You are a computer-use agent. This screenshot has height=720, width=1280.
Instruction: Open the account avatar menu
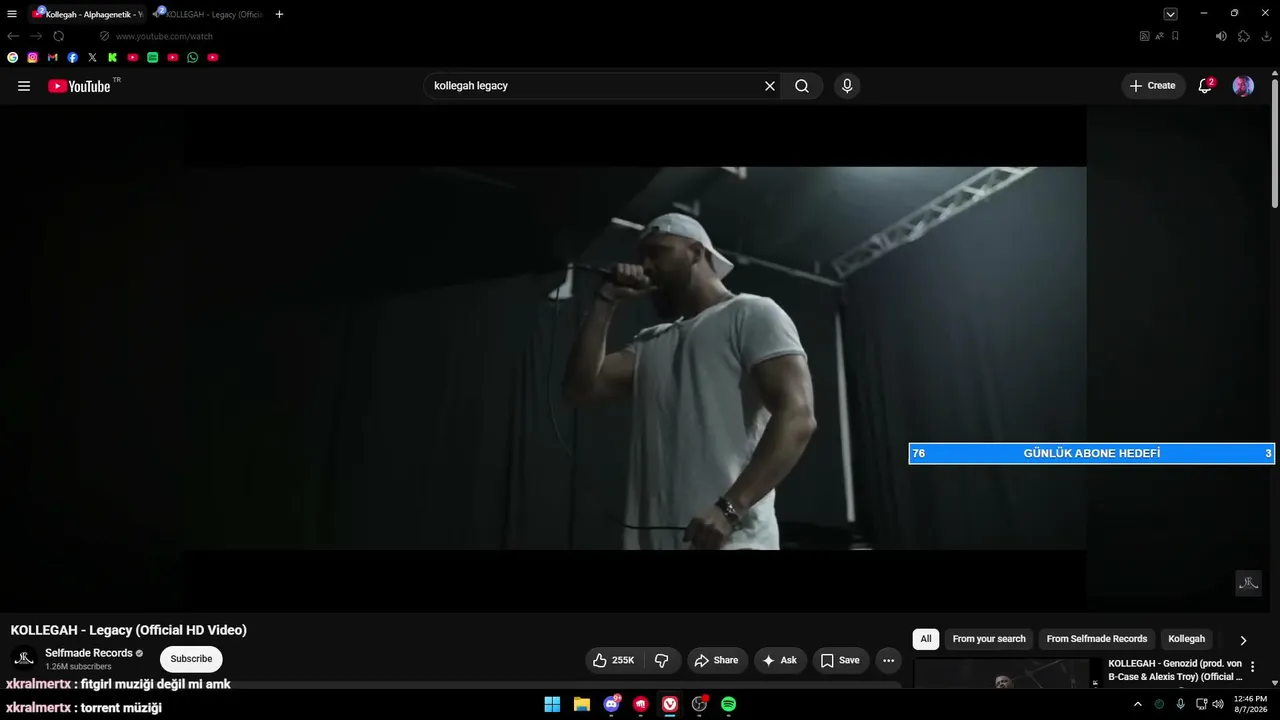pos(1243,86)
